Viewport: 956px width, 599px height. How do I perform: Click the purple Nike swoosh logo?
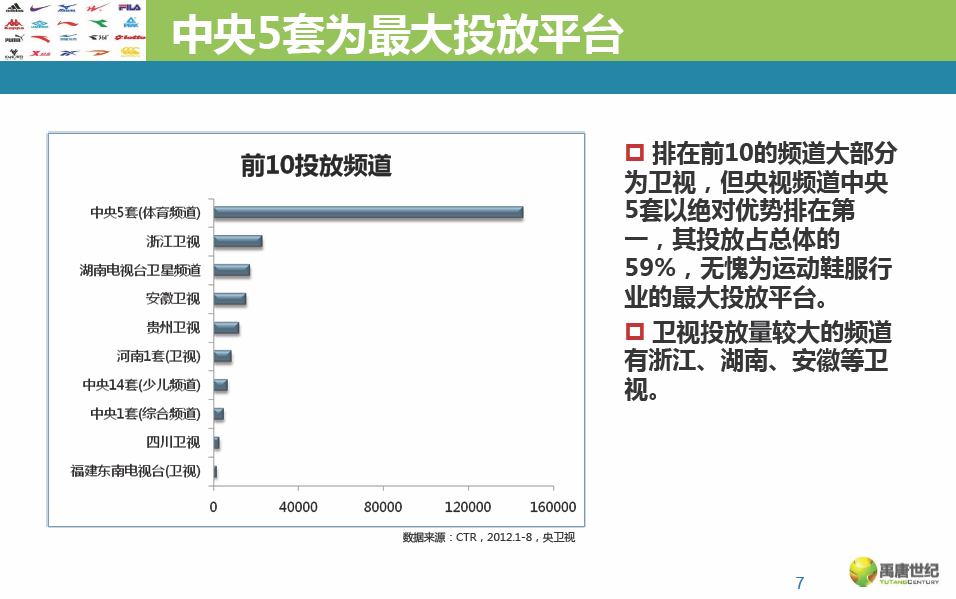pos(40,8)
